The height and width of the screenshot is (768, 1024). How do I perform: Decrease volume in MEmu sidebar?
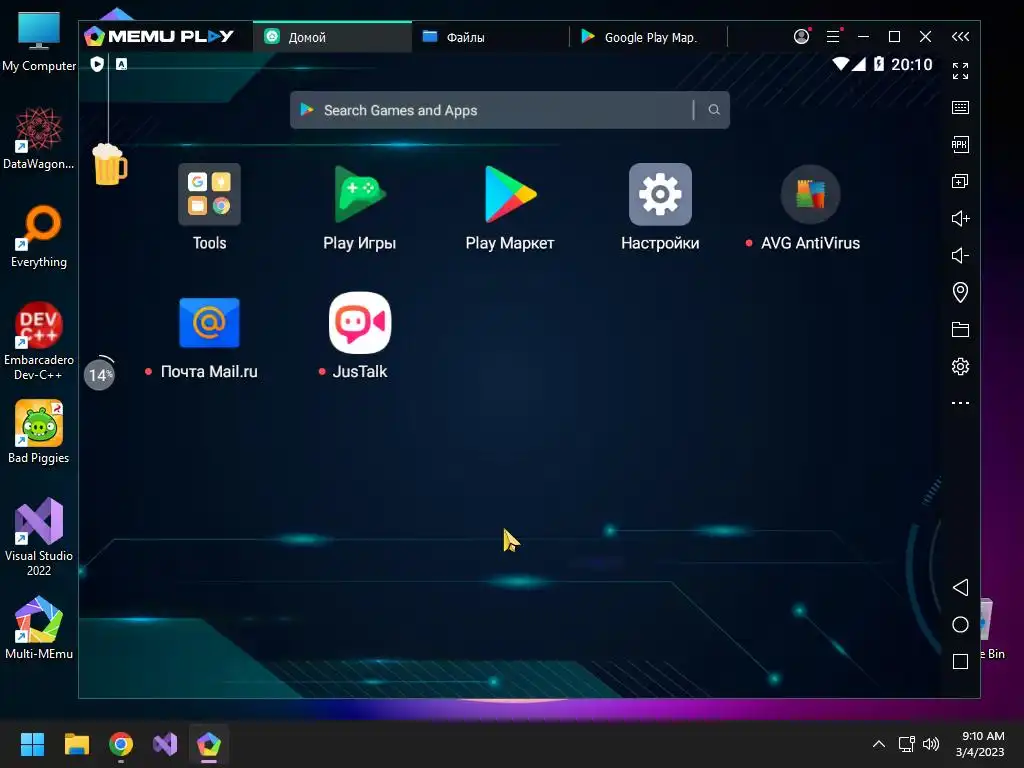tap(960, 255)
